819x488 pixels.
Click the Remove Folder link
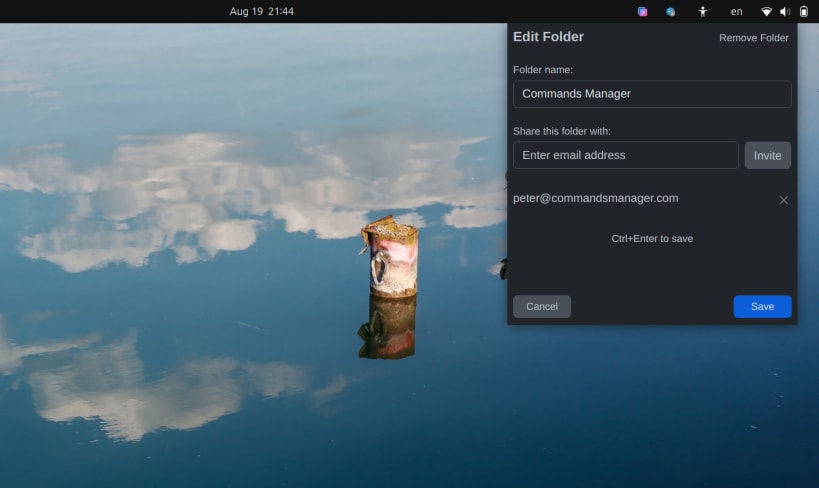(754, 38)
